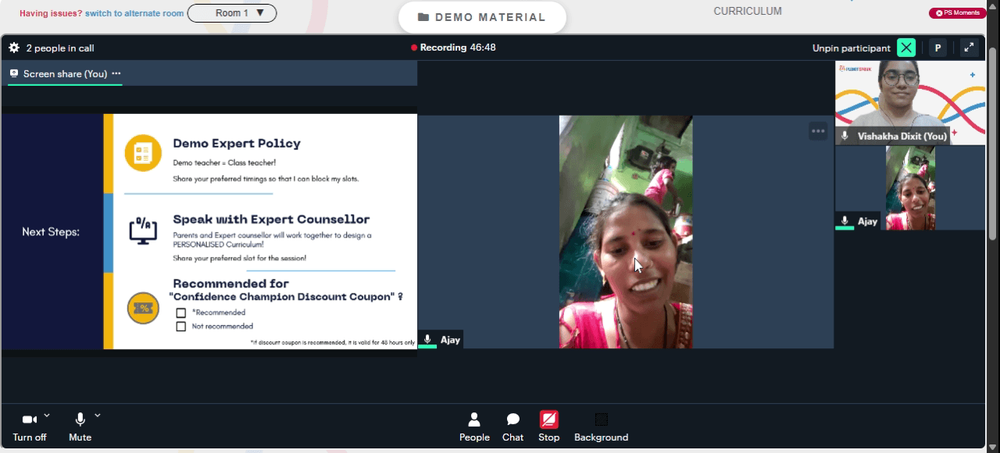Screen dimensions: 1000x453
Task: Click the '2 people in call' text
Action: pos(60,48)
